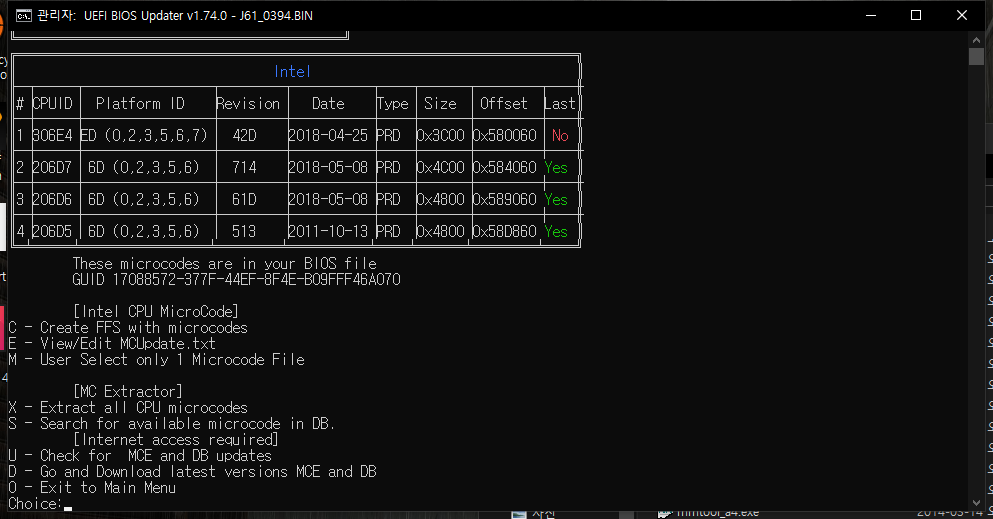Screen dimensions: 993x519
Task: Maximize the UEFI BIOS Updater window
Action: coord(916,15)
